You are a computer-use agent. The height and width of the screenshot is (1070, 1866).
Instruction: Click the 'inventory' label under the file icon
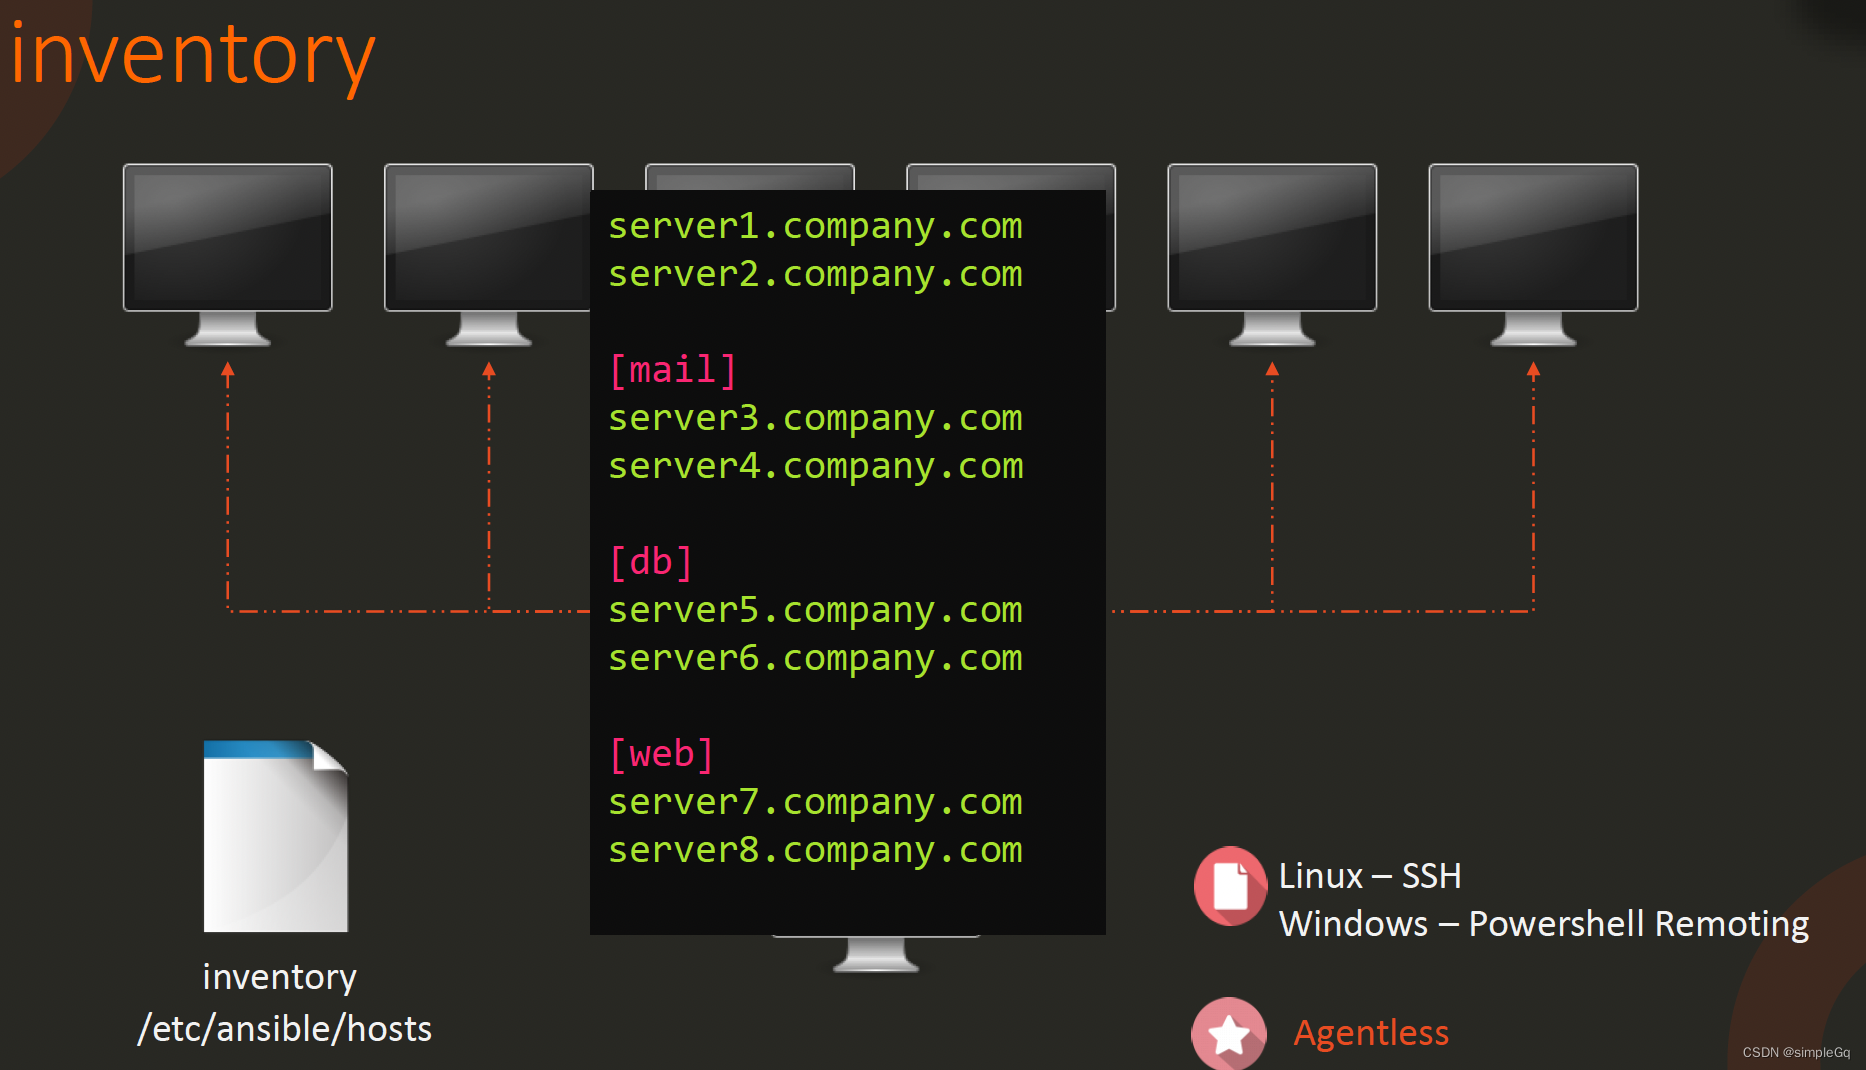pos(279,977)
